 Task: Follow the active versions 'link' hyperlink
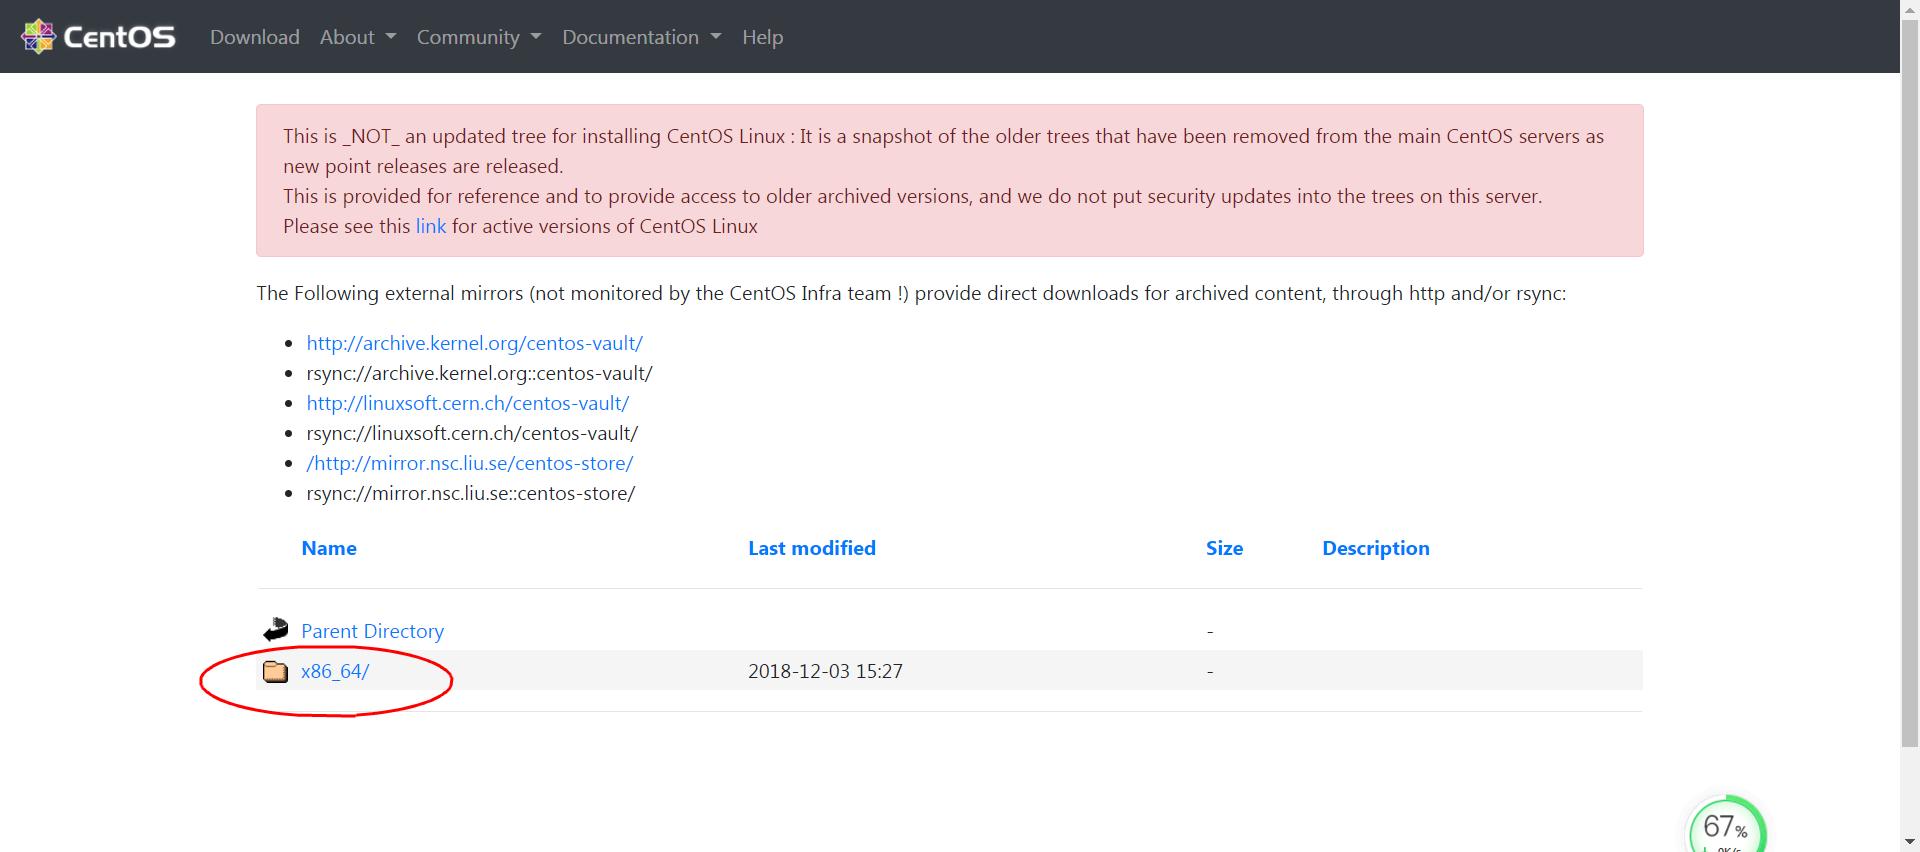point(430,226)
